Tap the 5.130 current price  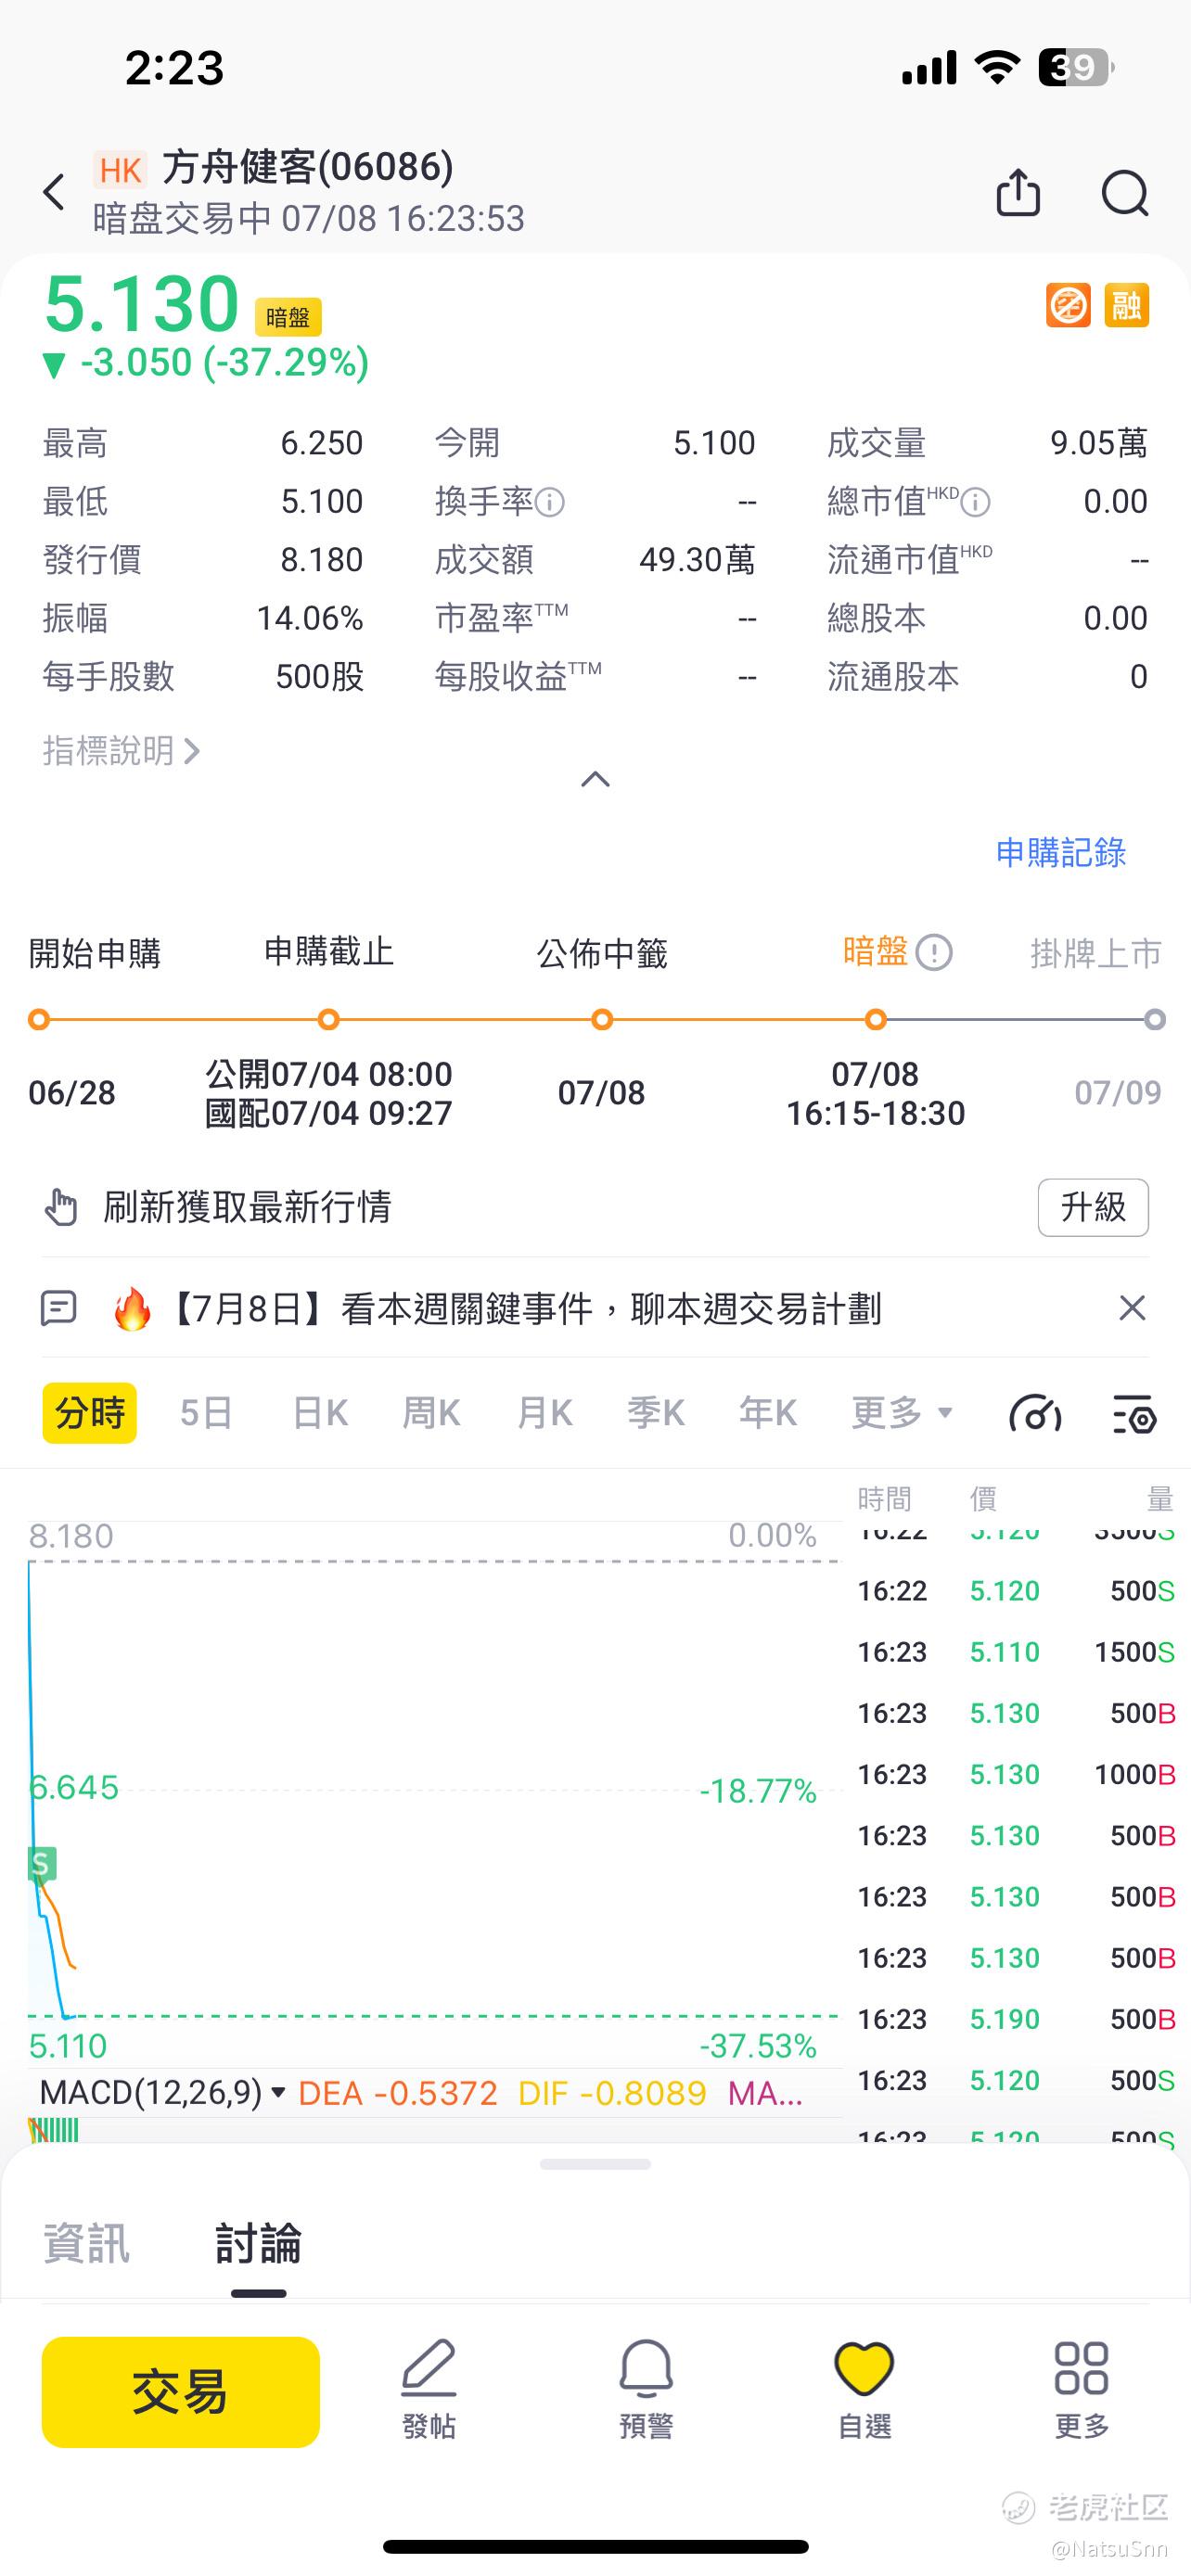(x=141, y=303)
